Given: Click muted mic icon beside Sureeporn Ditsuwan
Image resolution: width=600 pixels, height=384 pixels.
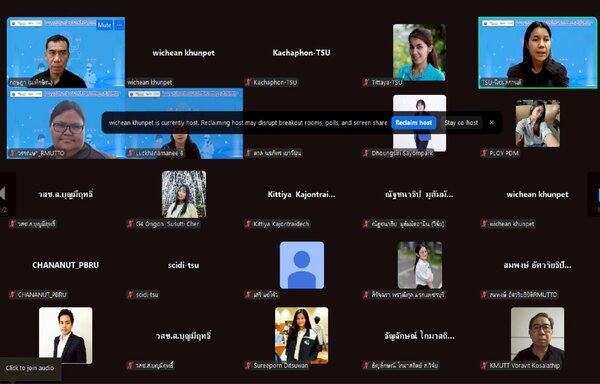Looking at the screenshot, I should 248,366.
